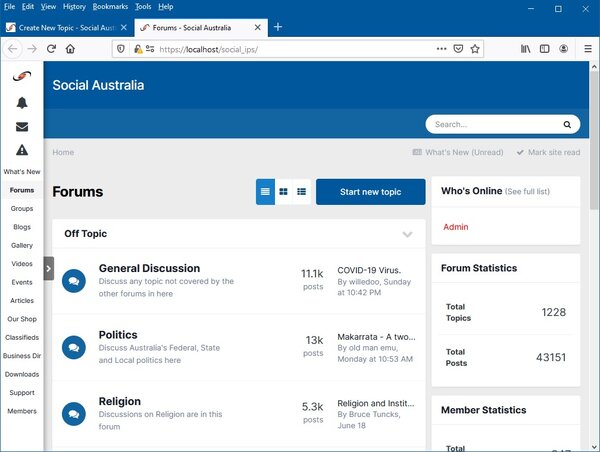Click the General Discussion forum bubble icon
Viewport: 600px width, 452px height.
click(x=72, y=281)
